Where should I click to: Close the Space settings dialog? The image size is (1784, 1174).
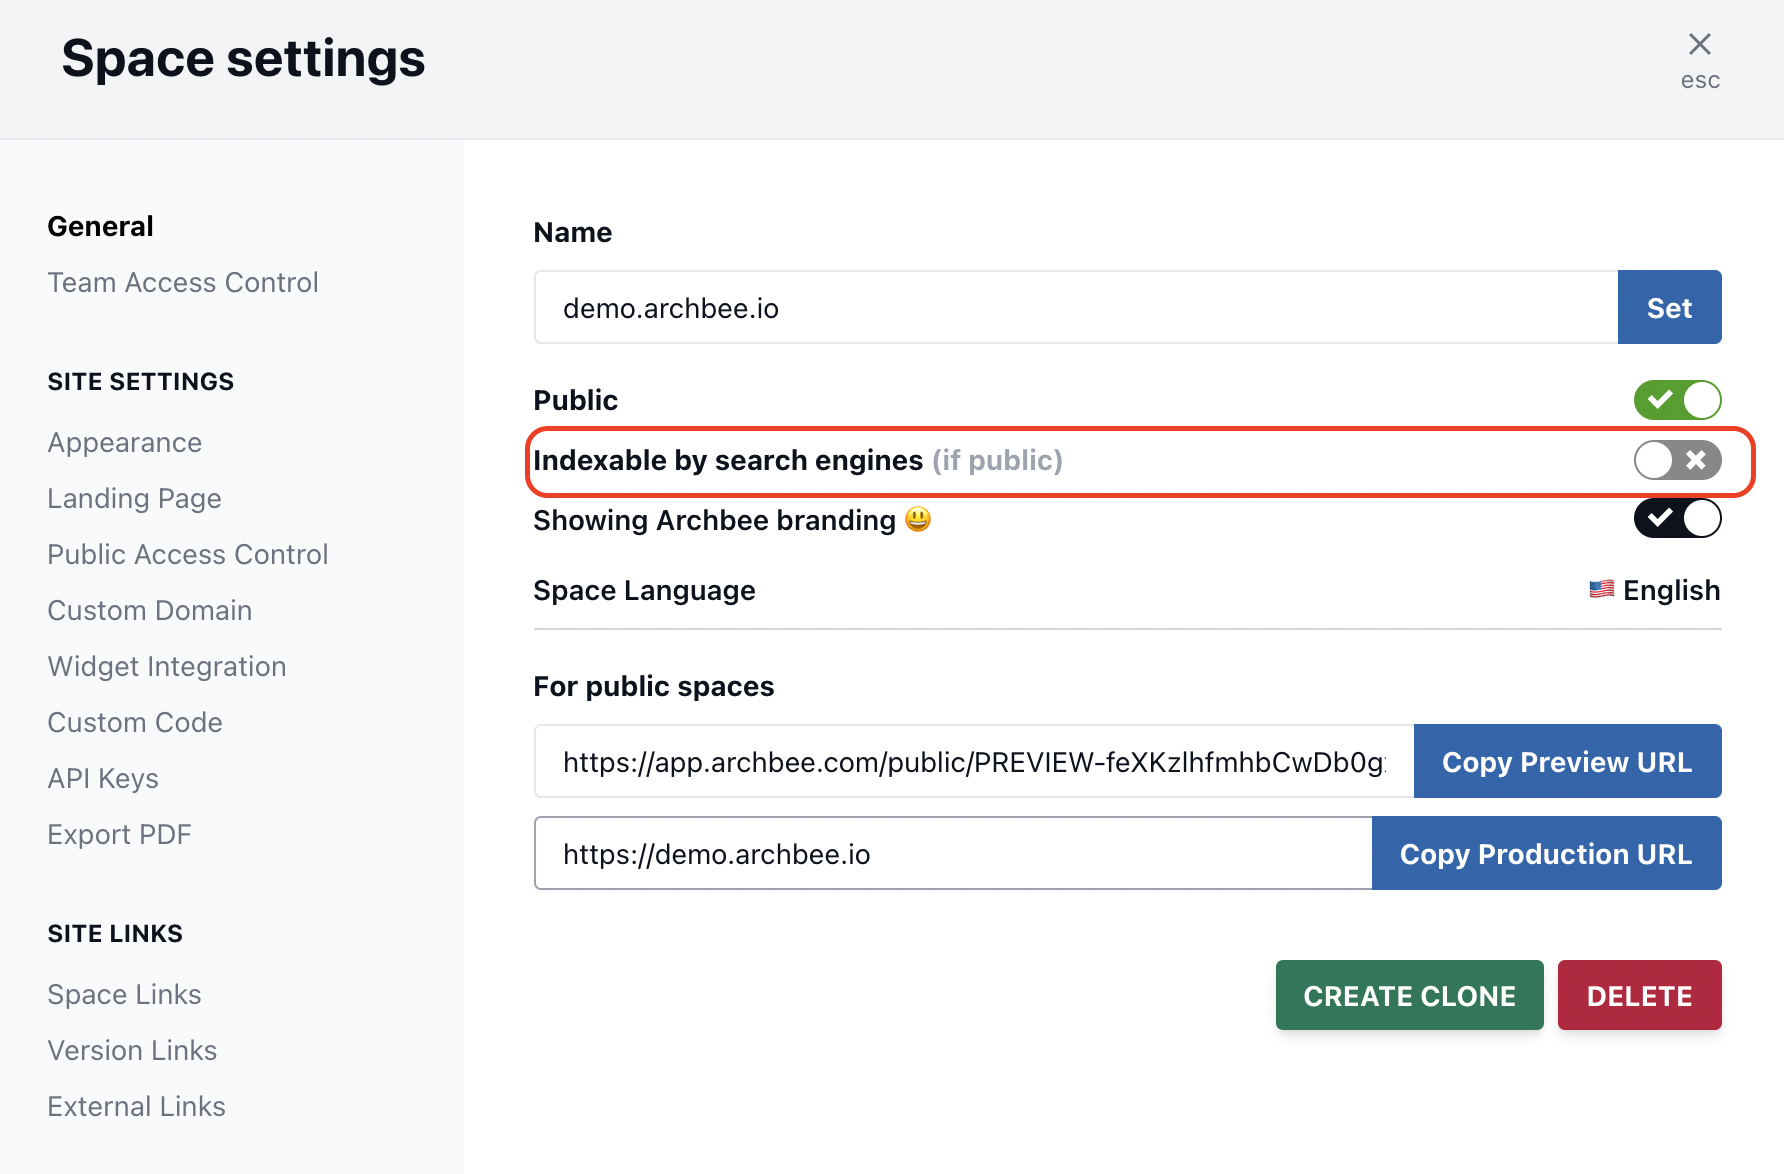click(1699, 44)
